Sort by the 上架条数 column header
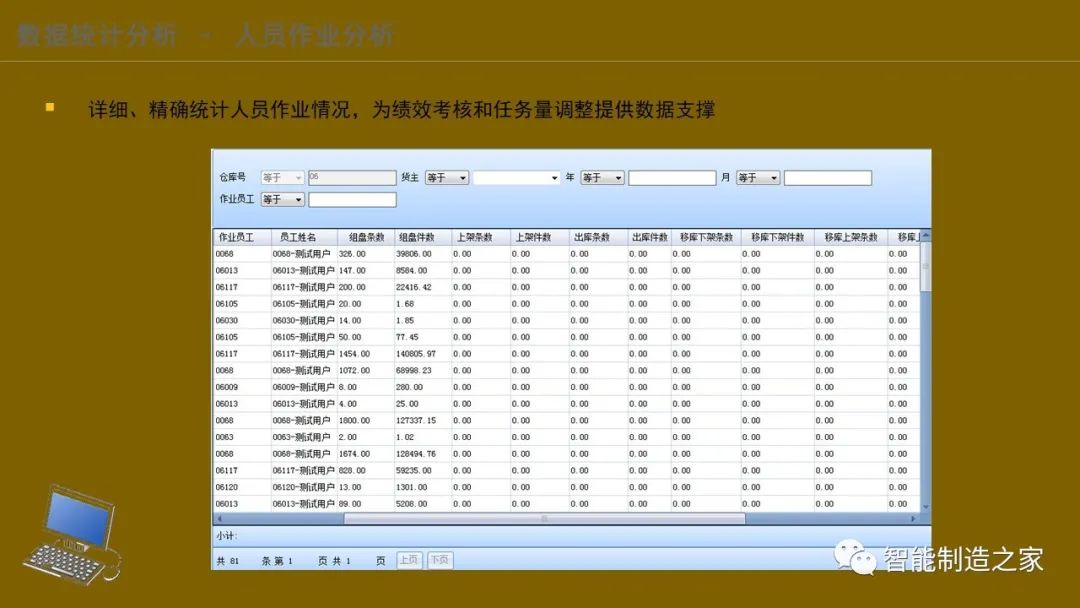The height and width of the screenshot is (608, 1080). tap(478, 236)
